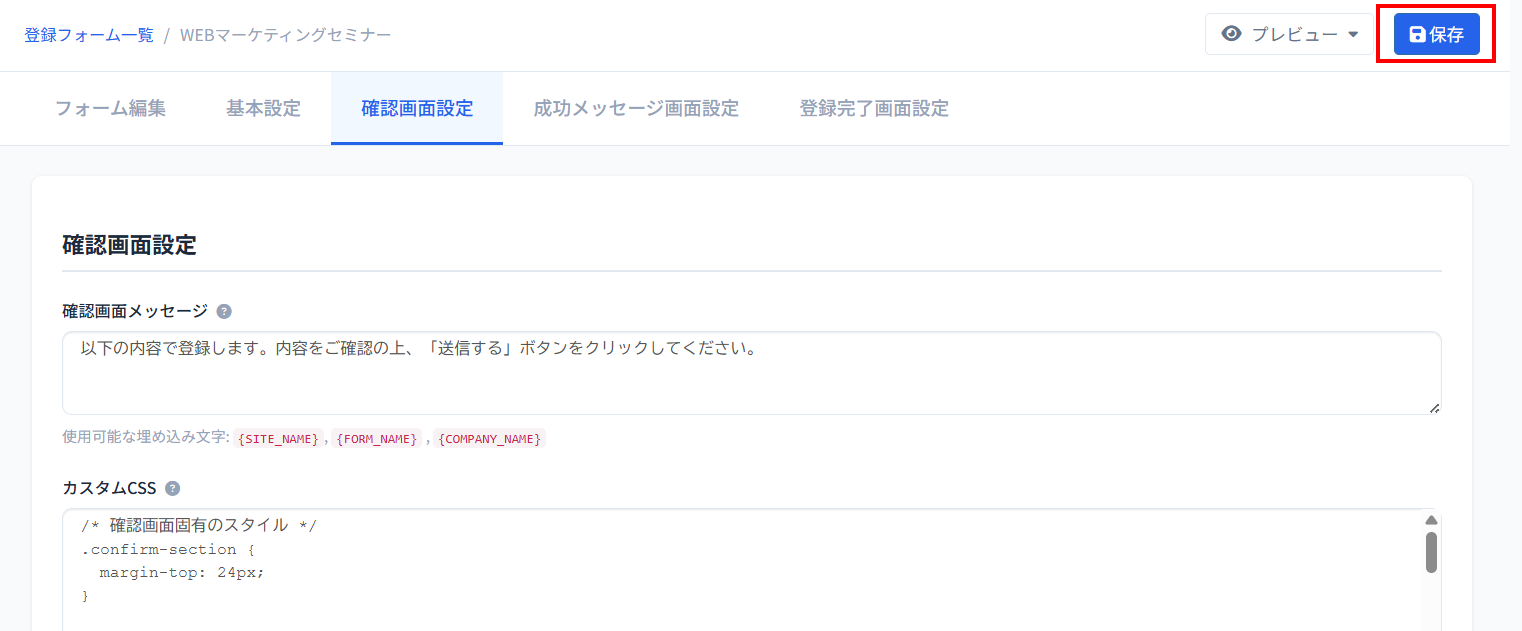Click the 登録フォーム一覧 breadcrumb link
The width and height of the screenshot is (1522, 631).
(x=88, y=33)
